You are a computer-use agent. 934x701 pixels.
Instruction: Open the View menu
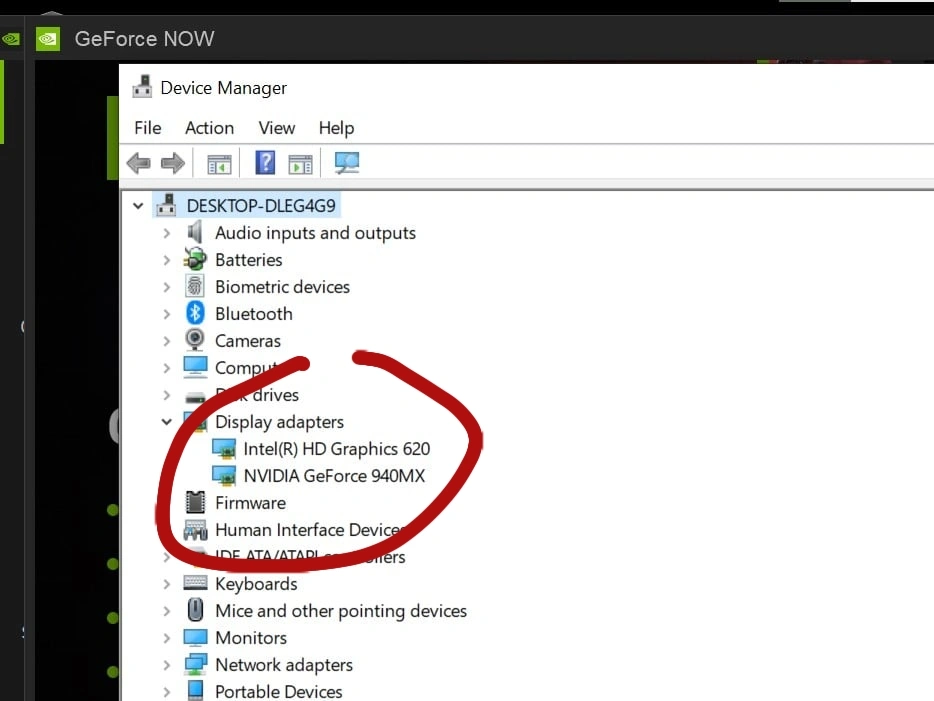pyautogui.click(x=276, y=128)
